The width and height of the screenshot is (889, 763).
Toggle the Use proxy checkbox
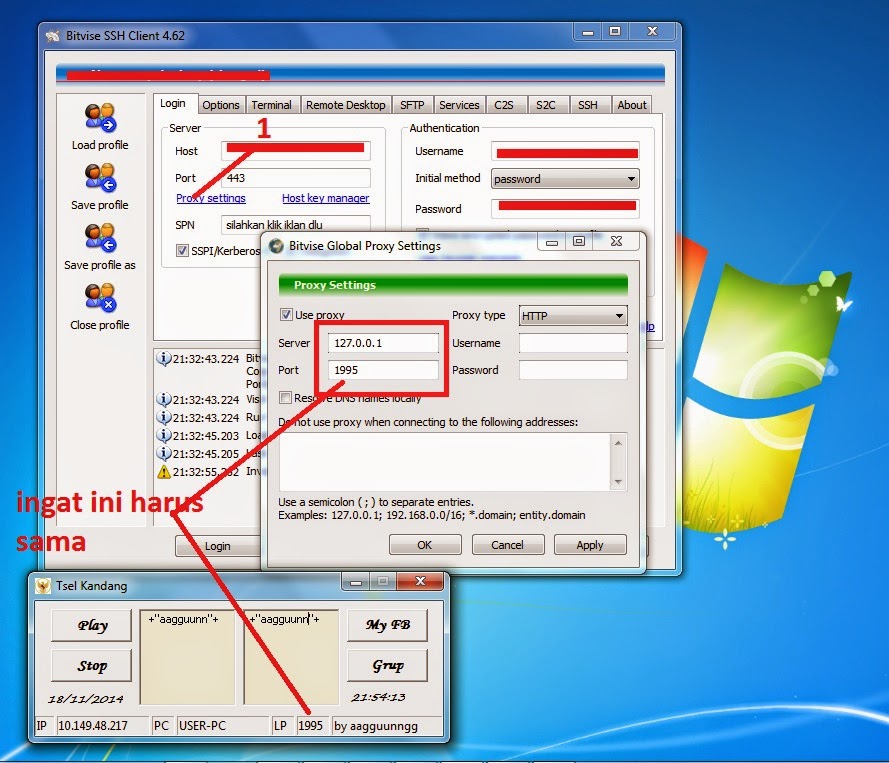[286, 315]
